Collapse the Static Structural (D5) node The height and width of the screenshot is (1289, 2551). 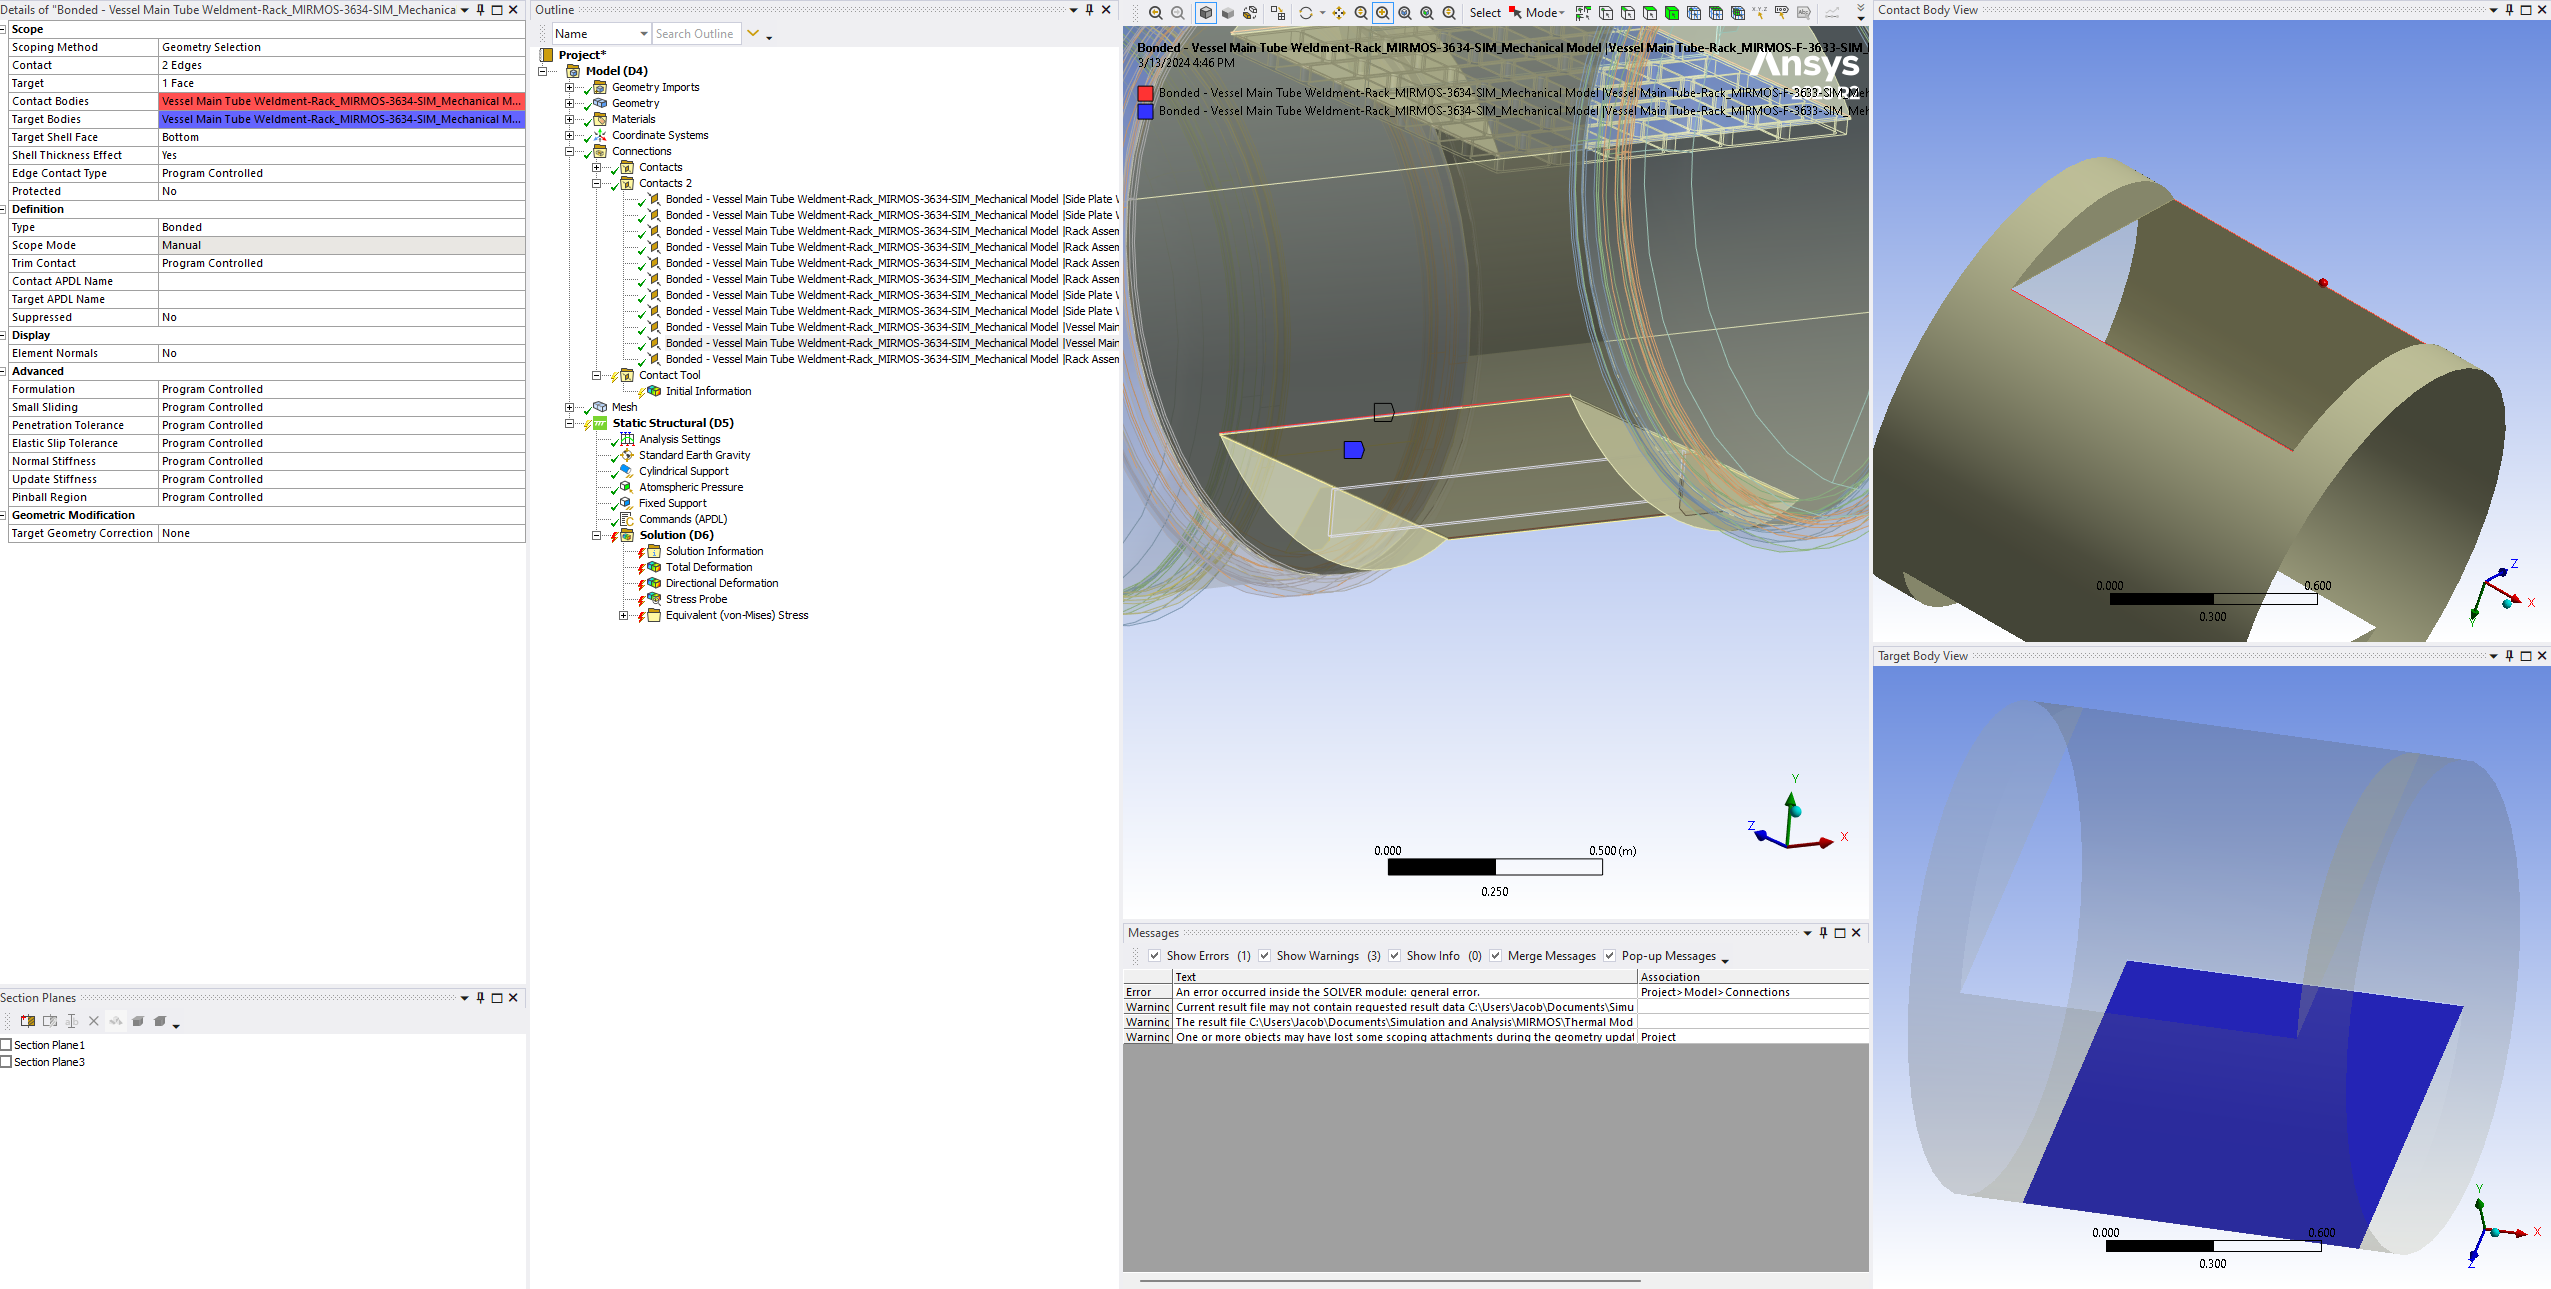point(570,424)
